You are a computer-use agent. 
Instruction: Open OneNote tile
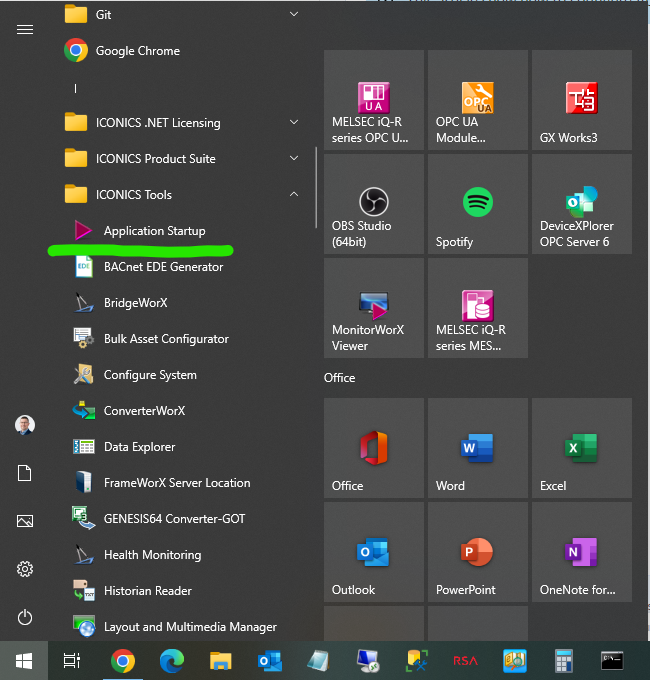point(582,552)
